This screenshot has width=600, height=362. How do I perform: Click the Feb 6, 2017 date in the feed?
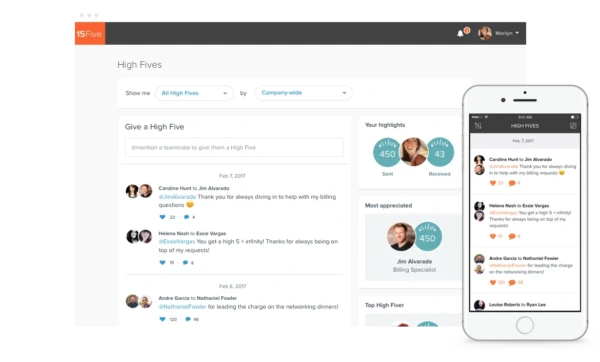coord(232,286)
